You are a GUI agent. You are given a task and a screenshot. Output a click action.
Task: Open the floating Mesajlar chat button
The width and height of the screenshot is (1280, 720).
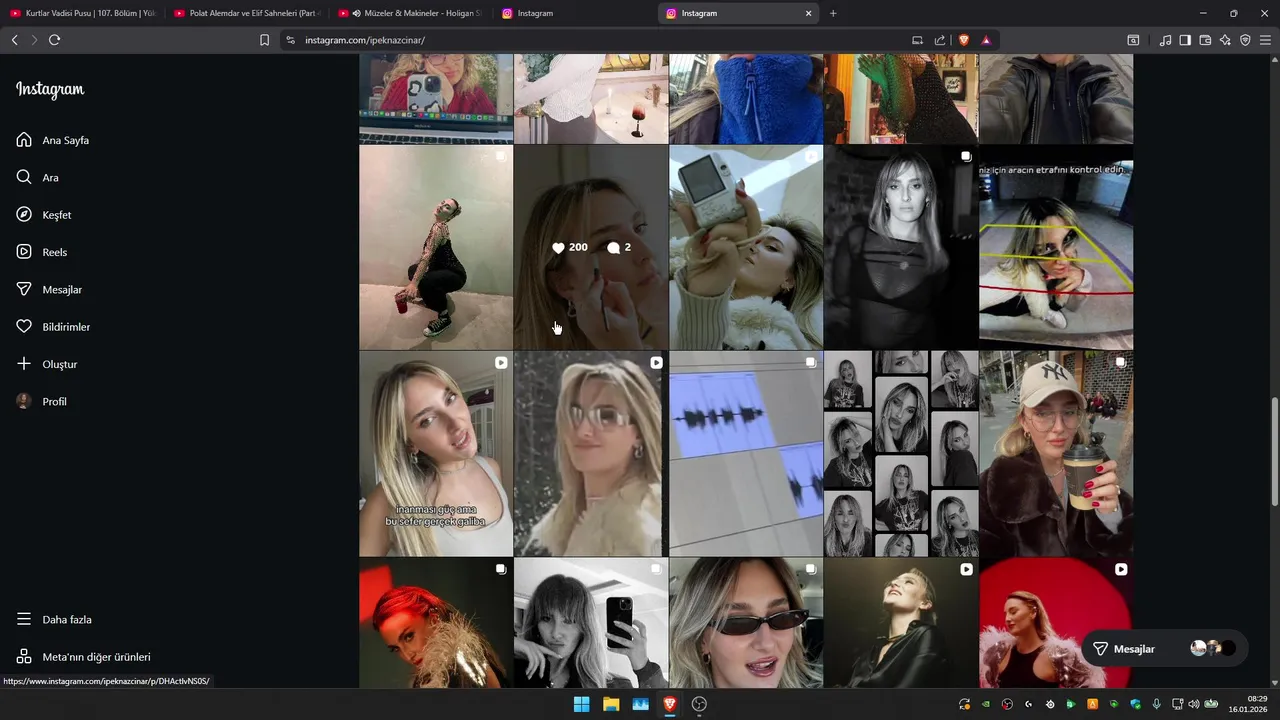pyautogui.click(x=1164, y=649)
